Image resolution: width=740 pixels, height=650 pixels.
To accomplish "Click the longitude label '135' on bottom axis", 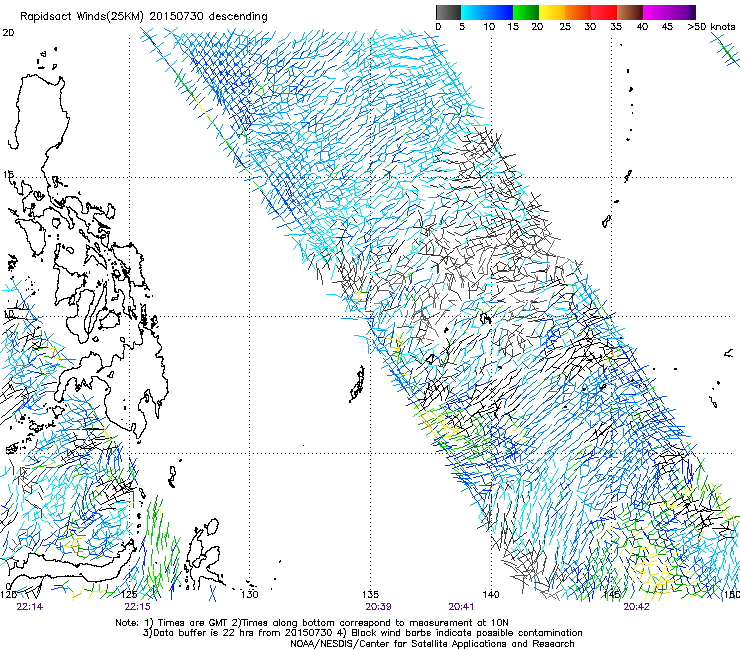I will point(370,594).
